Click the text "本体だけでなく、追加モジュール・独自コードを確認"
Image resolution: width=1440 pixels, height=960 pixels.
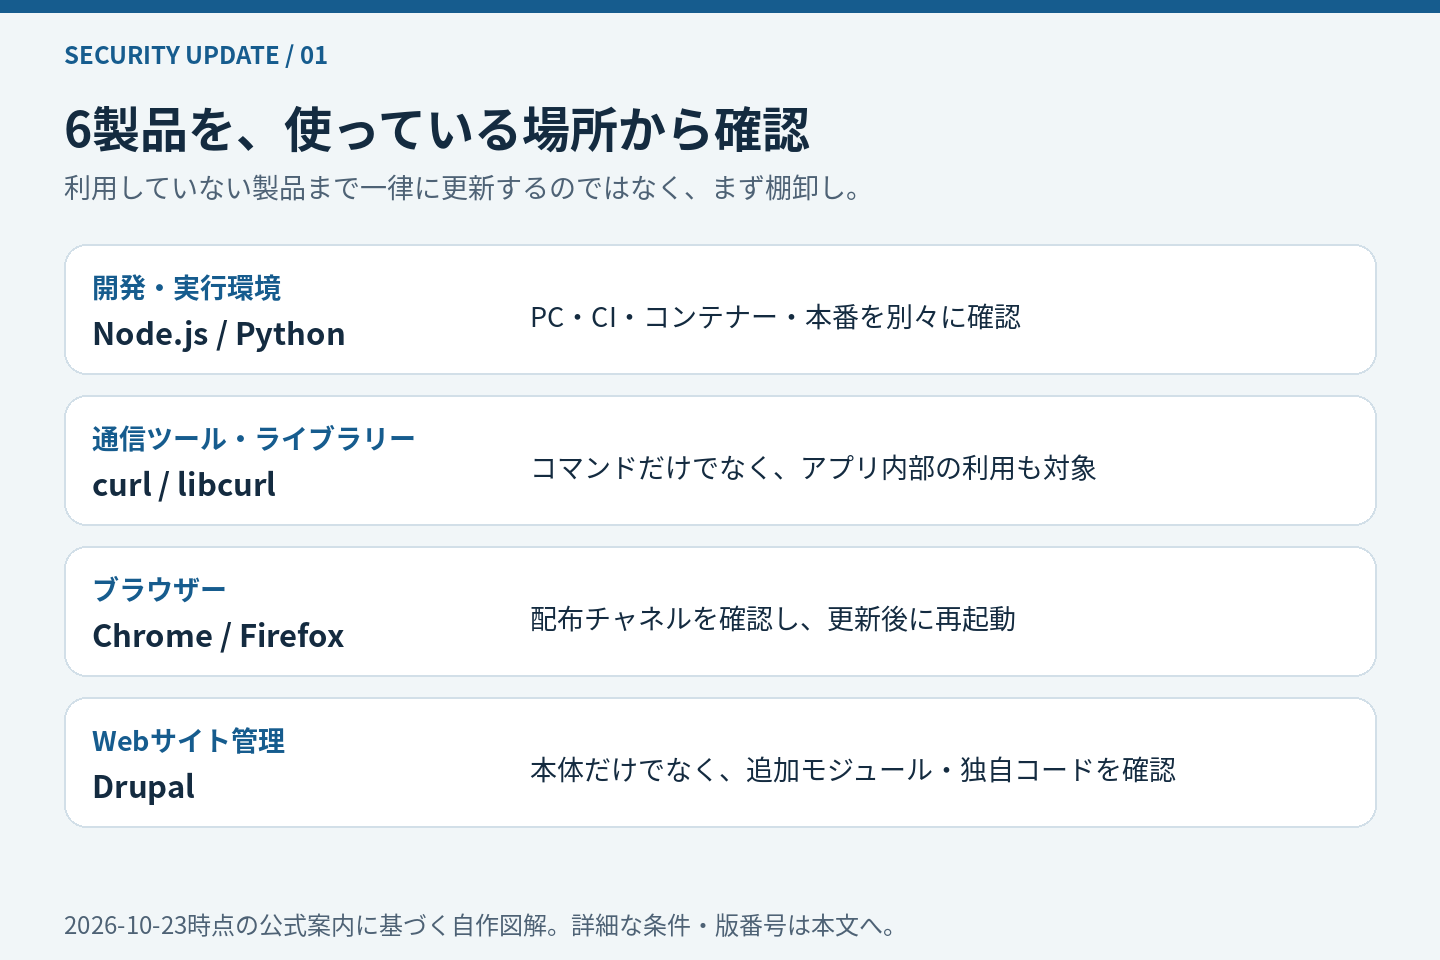tap(853, 770)
